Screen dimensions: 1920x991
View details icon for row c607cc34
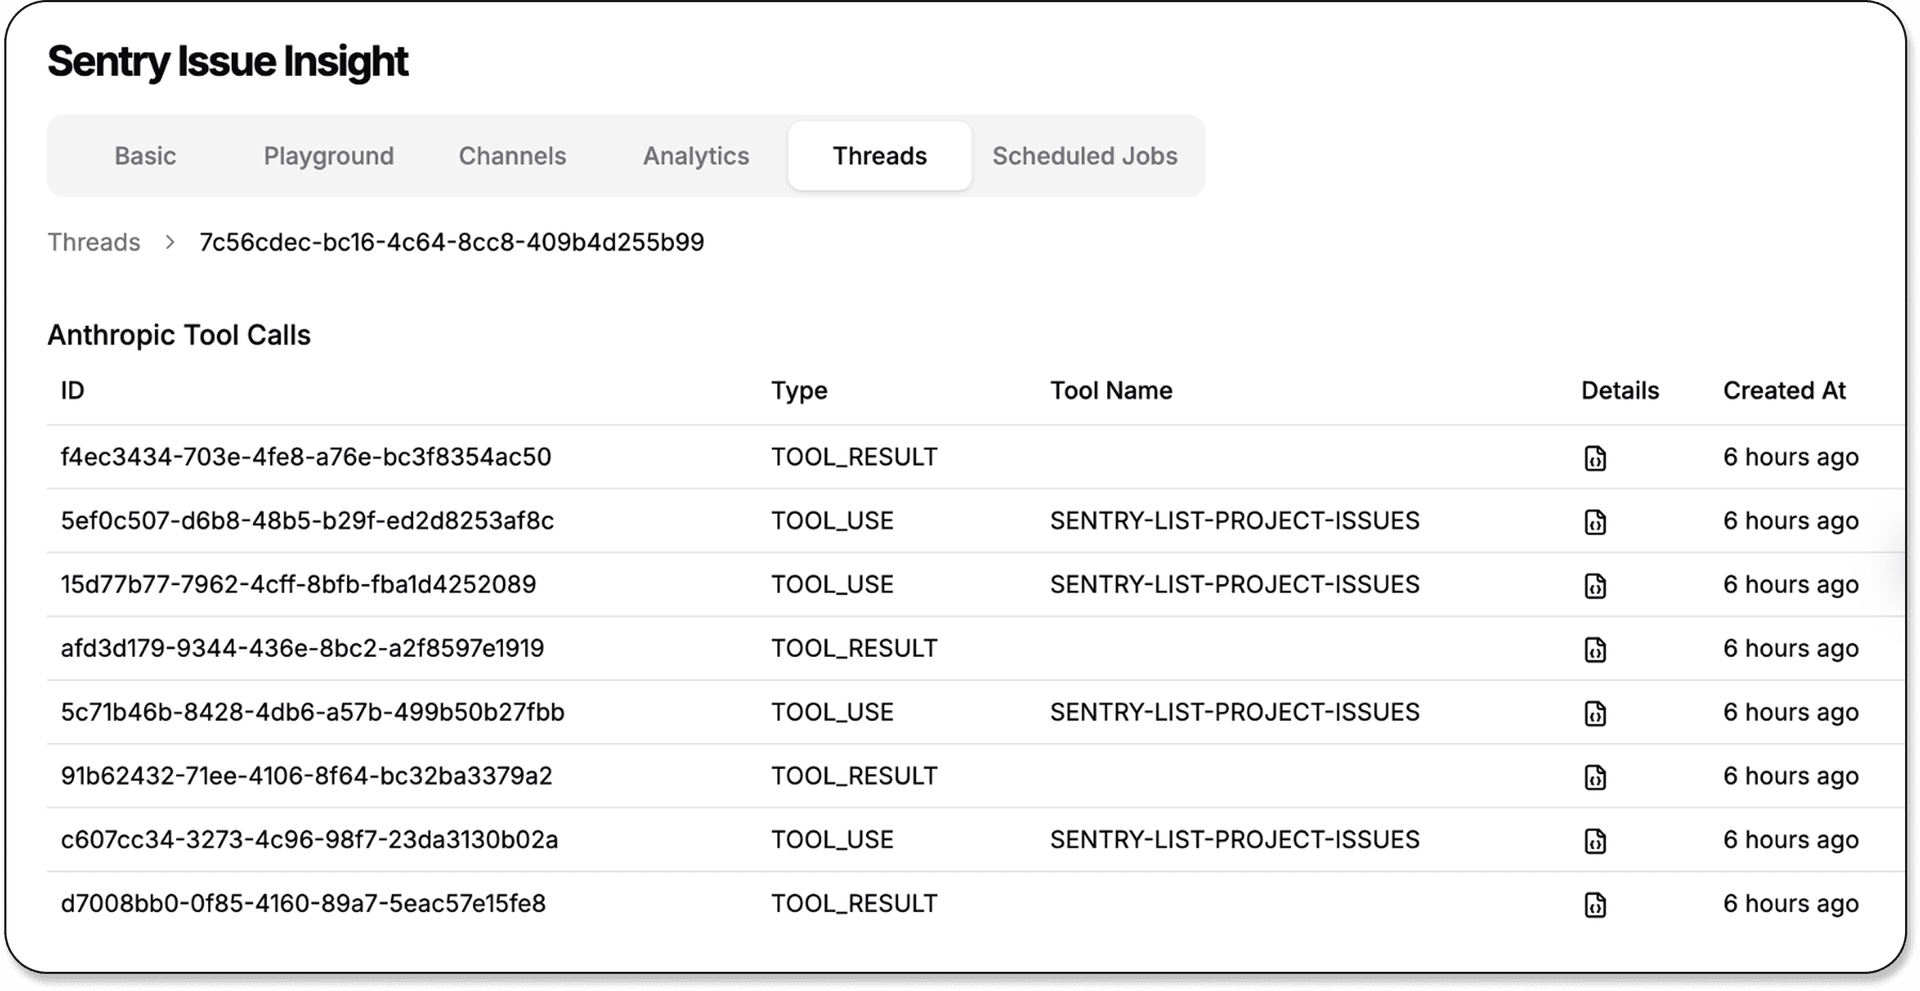1595,841
